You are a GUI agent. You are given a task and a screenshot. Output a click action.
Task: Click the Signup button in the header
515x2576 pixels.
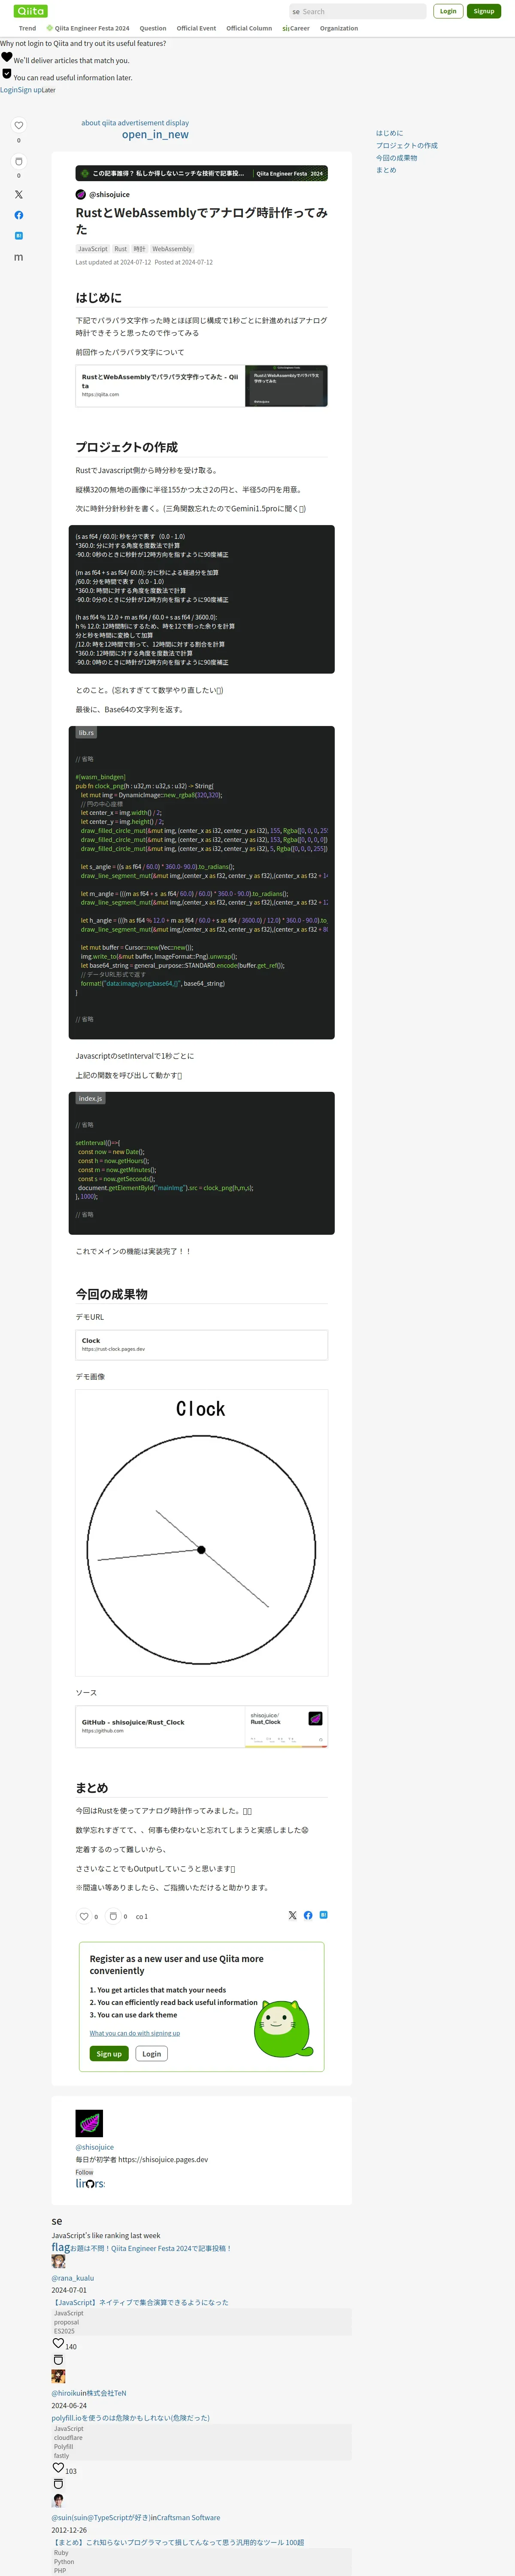[x=484, y=11]
